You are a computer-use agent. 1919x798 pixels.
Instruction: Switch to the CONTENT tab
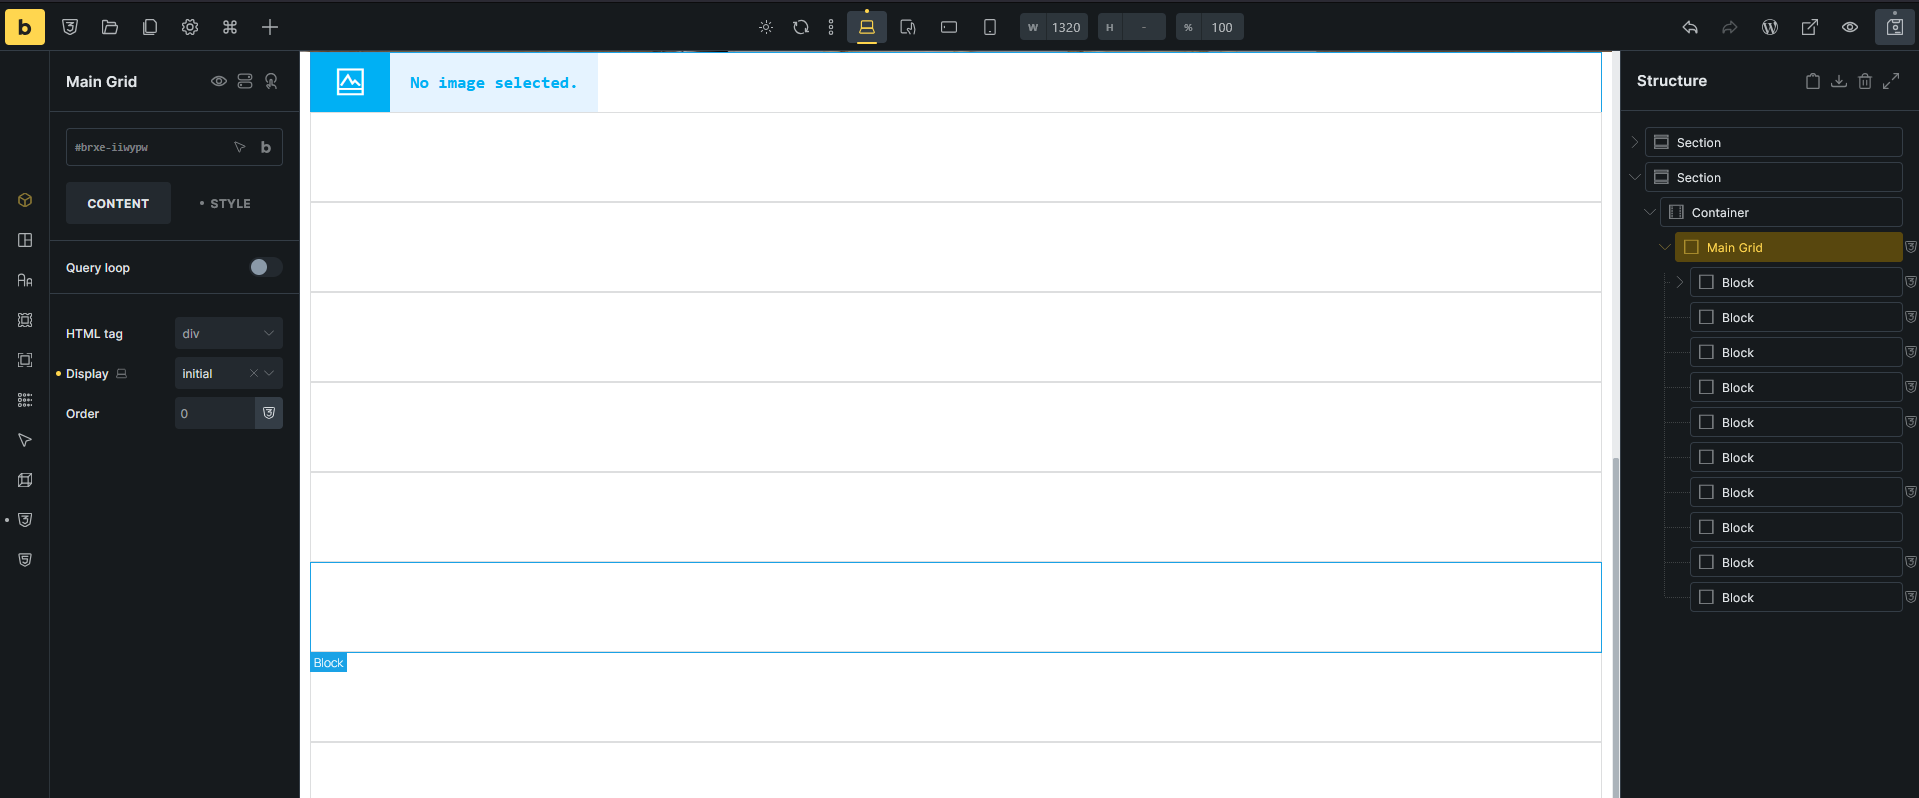[118, 203]
